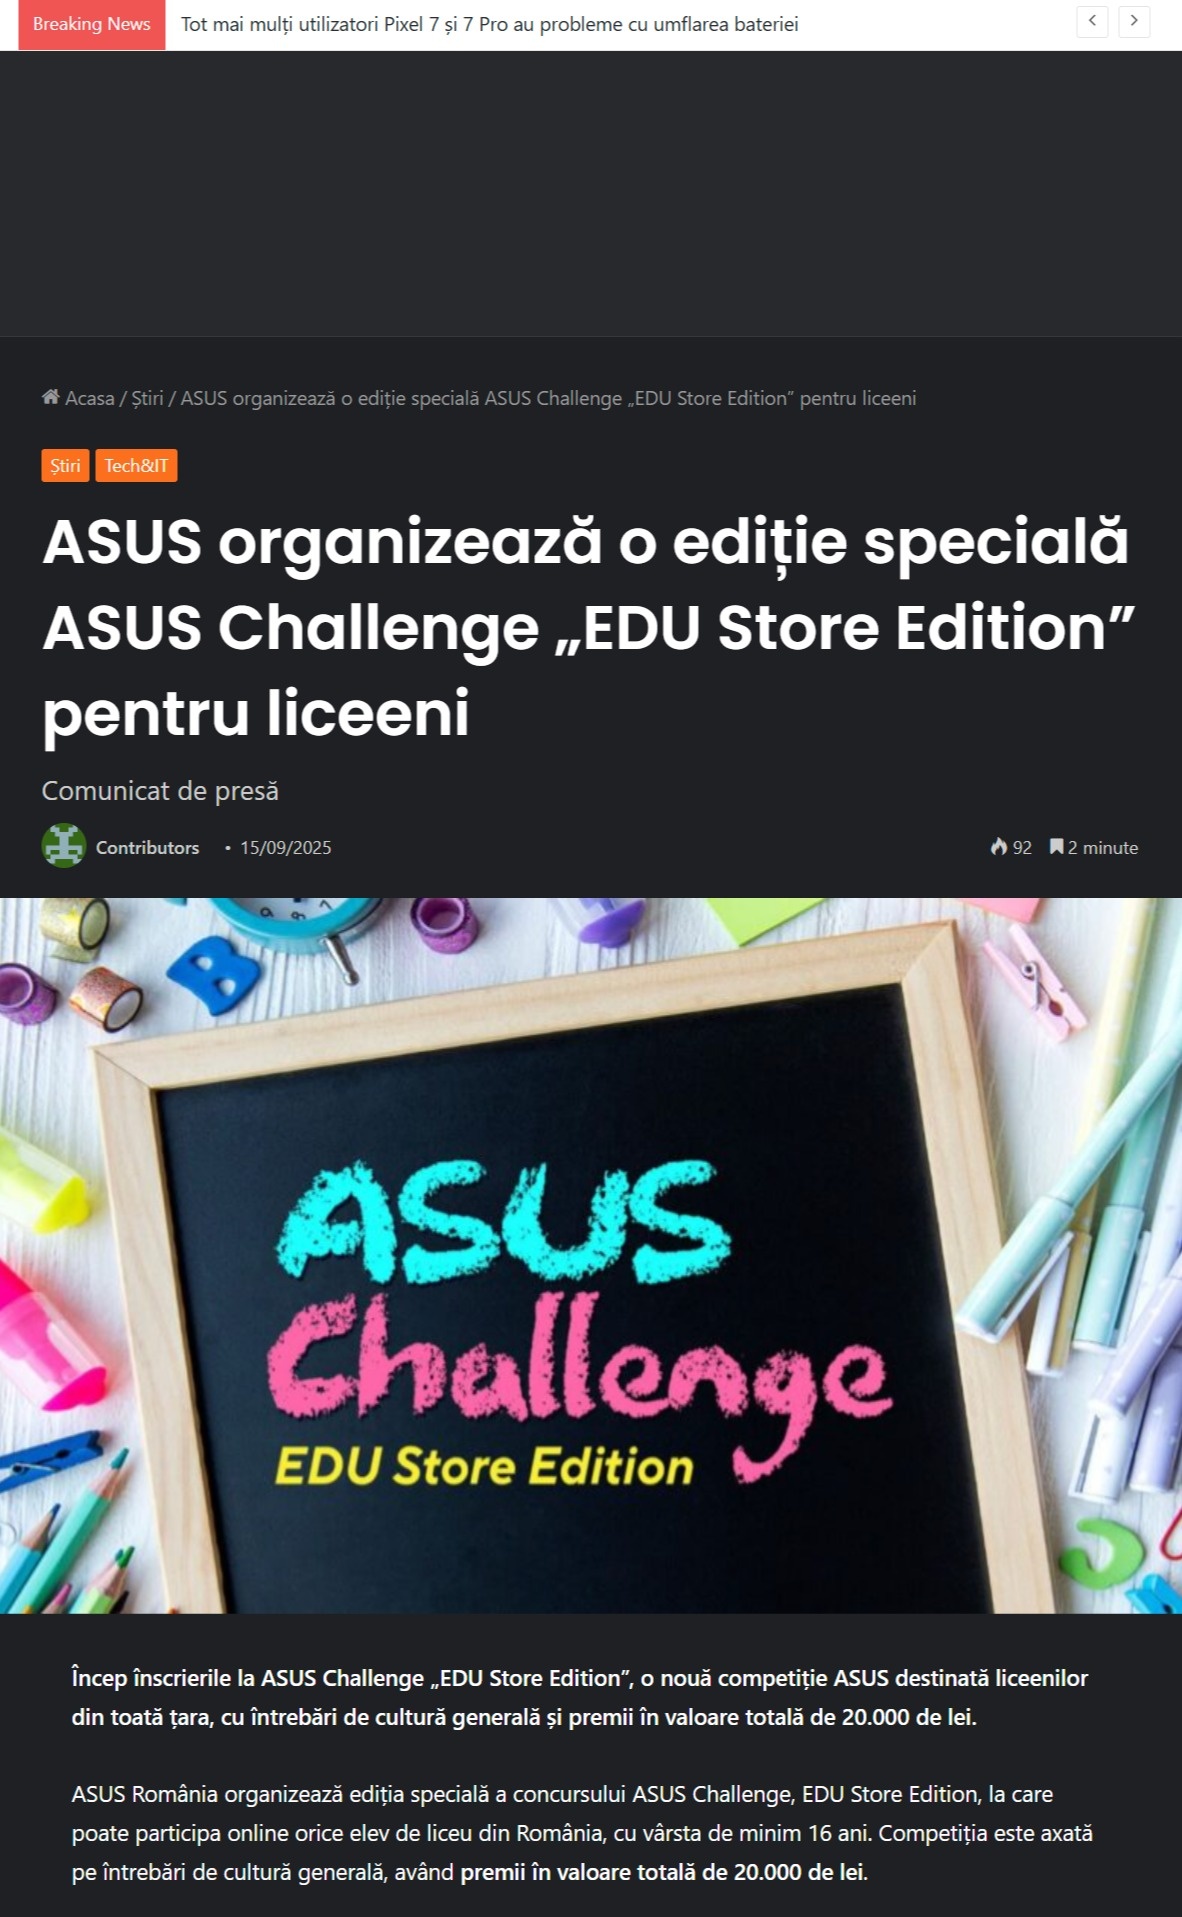Open the Pixel 7 battery headline
The image size is (1182, 1917).
(489, 24)
